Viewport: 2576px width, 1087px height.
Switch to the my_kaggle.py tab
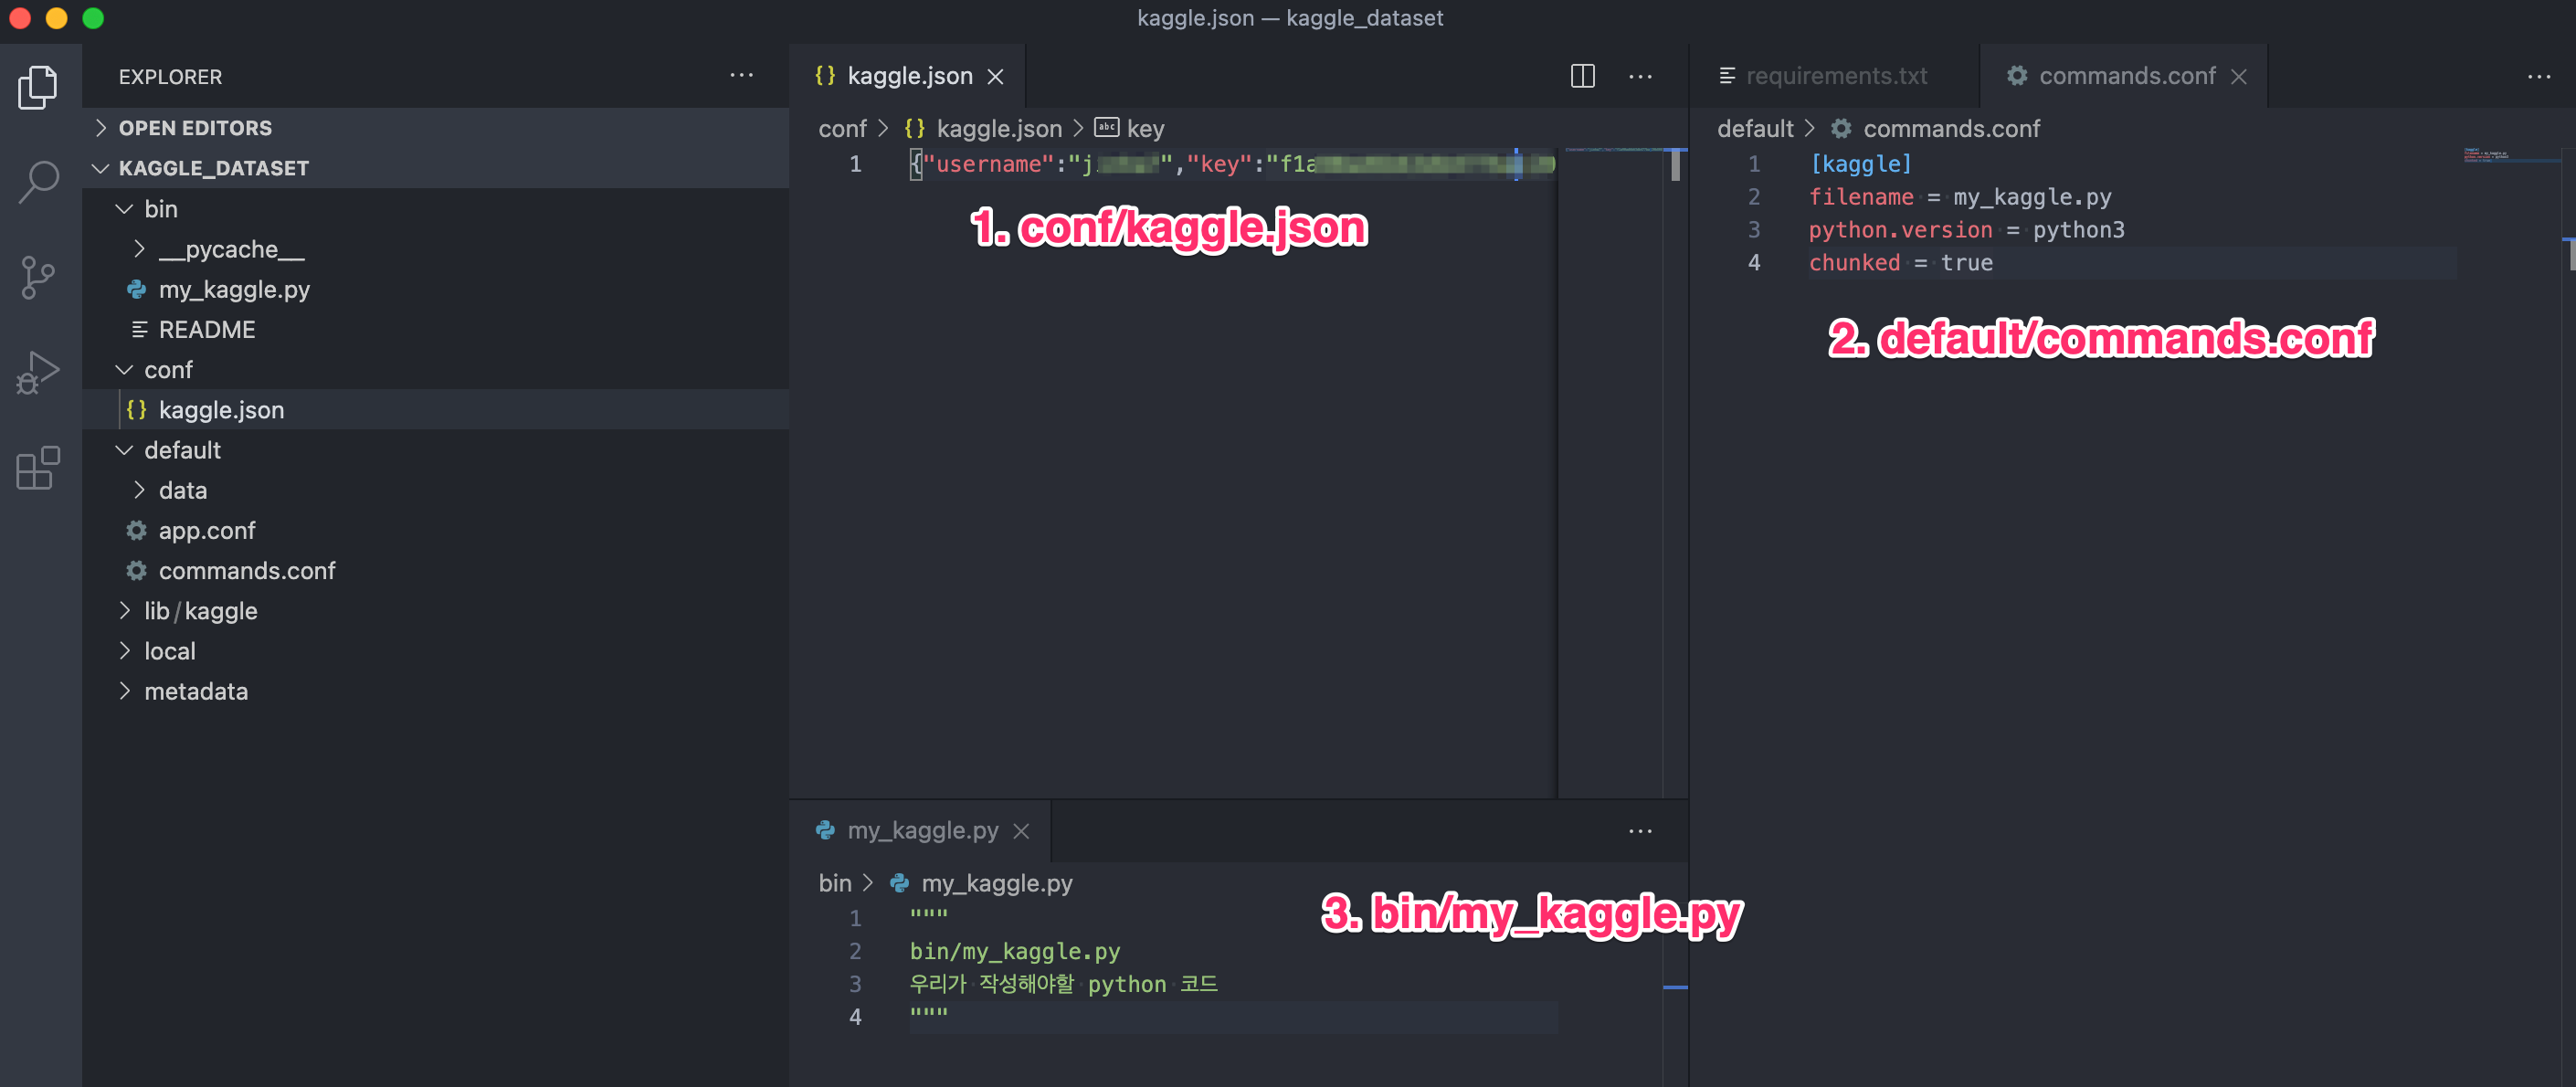click(x=922, y=831)
